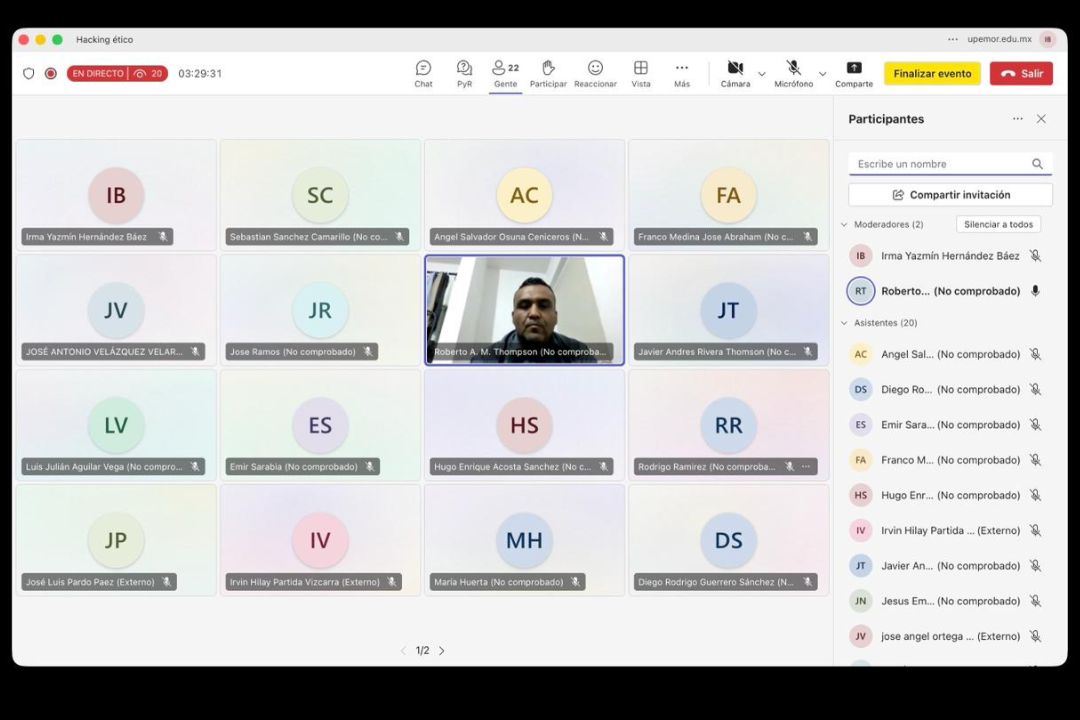Go to next page of participants grid
This screenshot has width=1080, height=720.
point(442,651)
